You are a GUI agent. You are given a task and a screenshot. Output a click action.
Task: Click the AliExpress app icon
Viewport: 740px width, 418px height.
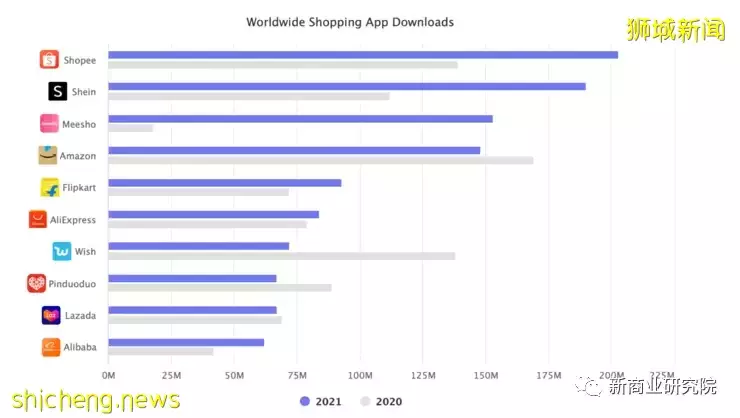38,219
